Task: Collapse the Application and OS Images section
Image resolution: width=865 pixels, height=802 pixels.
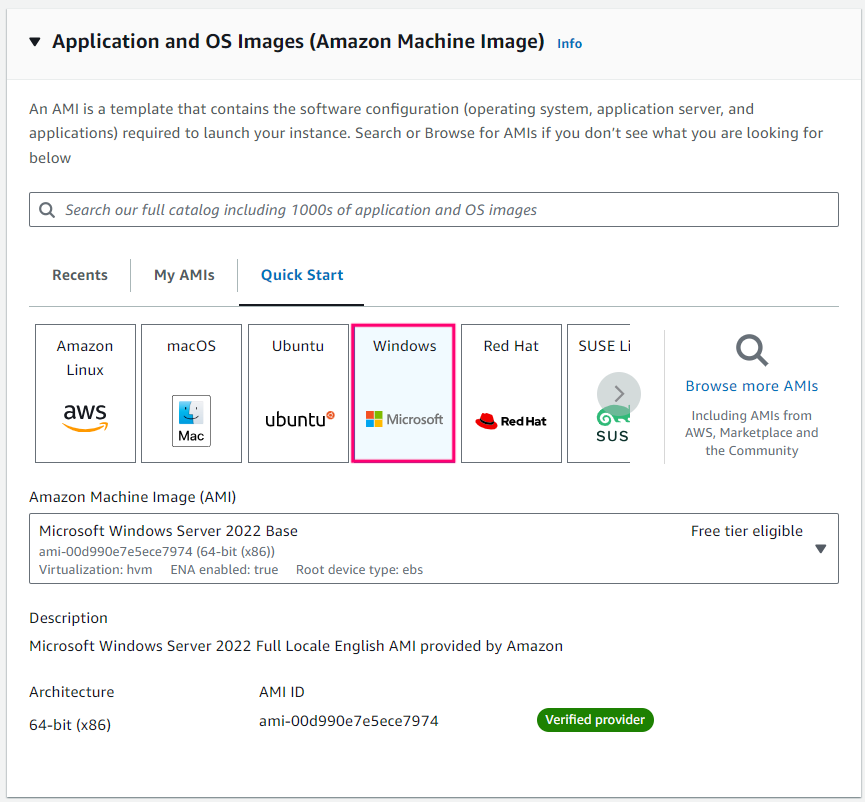Action: pyautogui.click(x=35, y=42)
